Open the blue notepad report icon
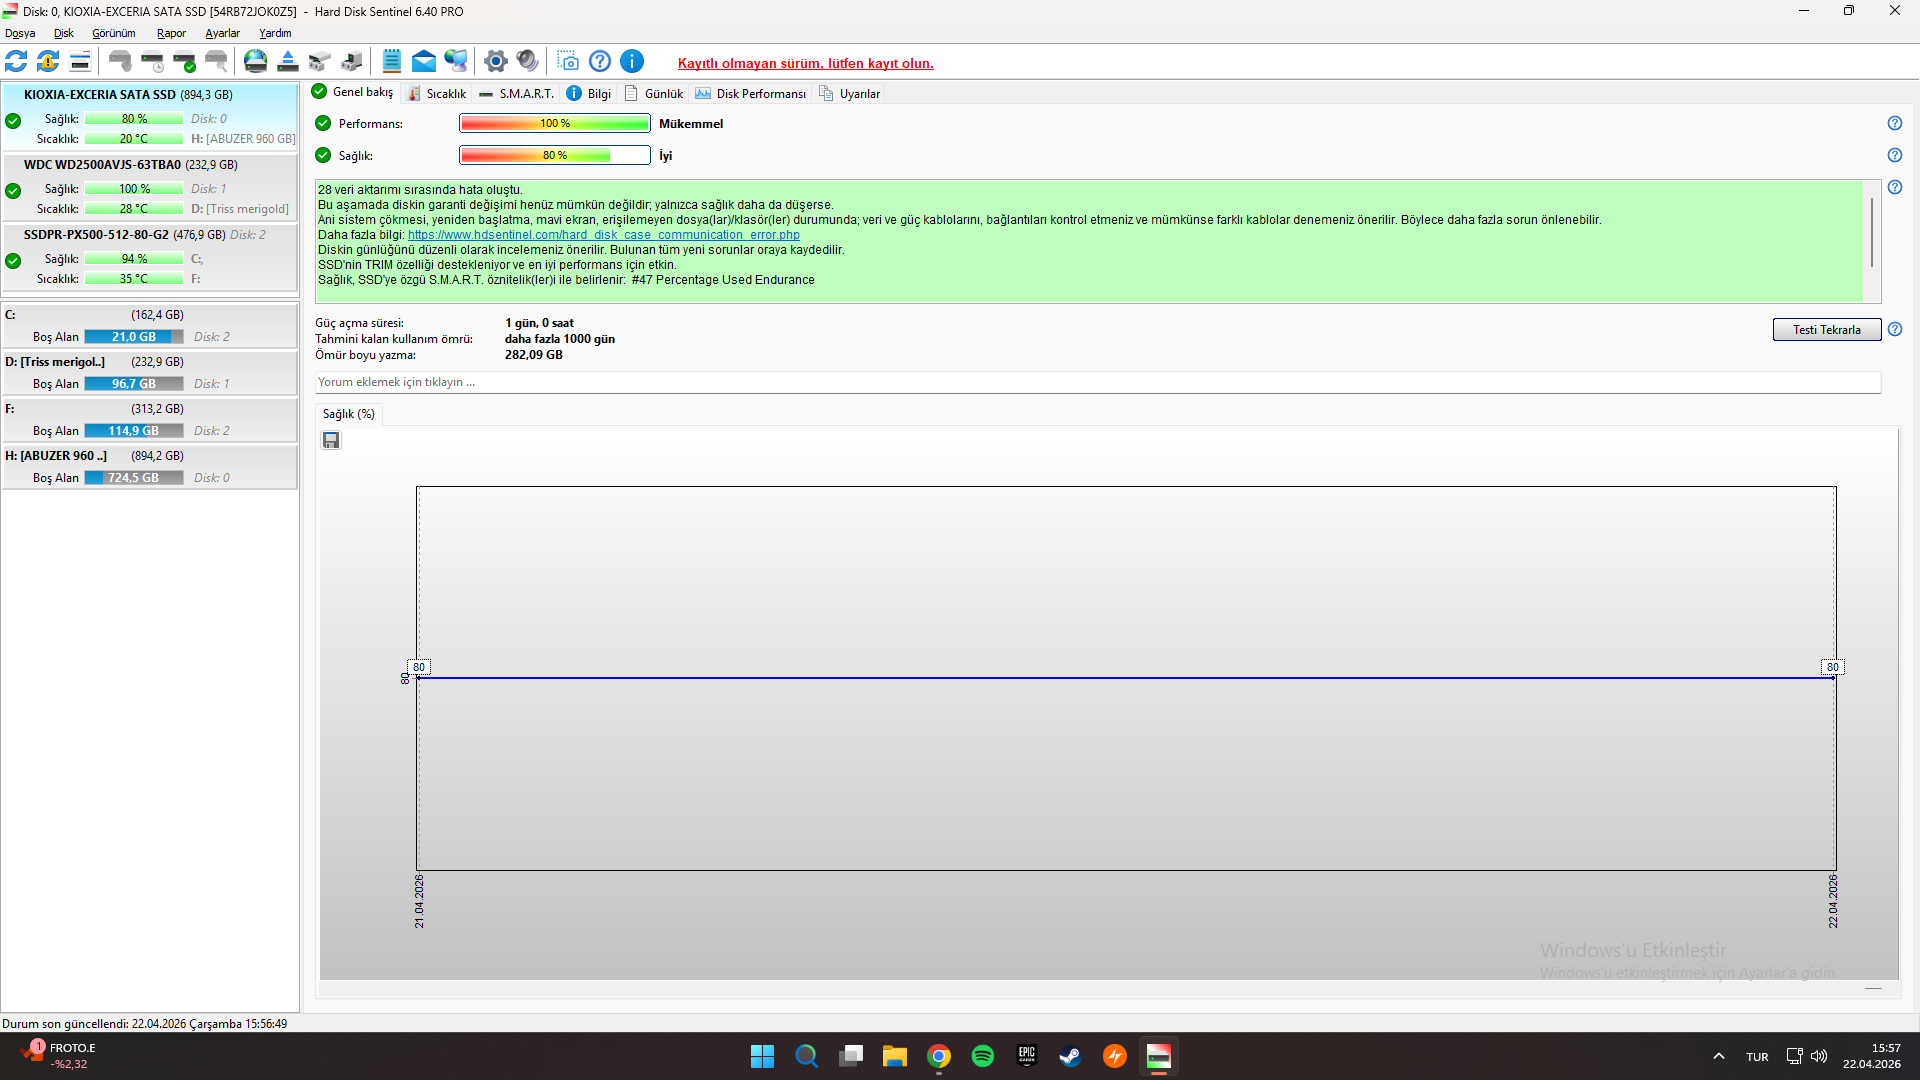 (x=392, y=62)
